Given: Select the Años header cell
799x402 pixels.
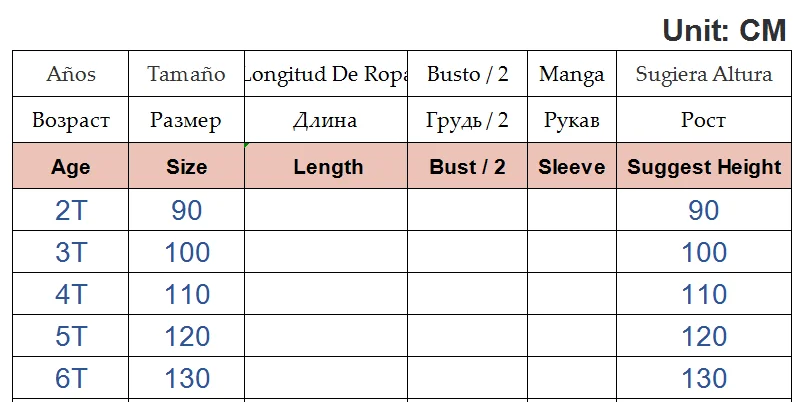Looking at the screenshot, I should point(71,74).
